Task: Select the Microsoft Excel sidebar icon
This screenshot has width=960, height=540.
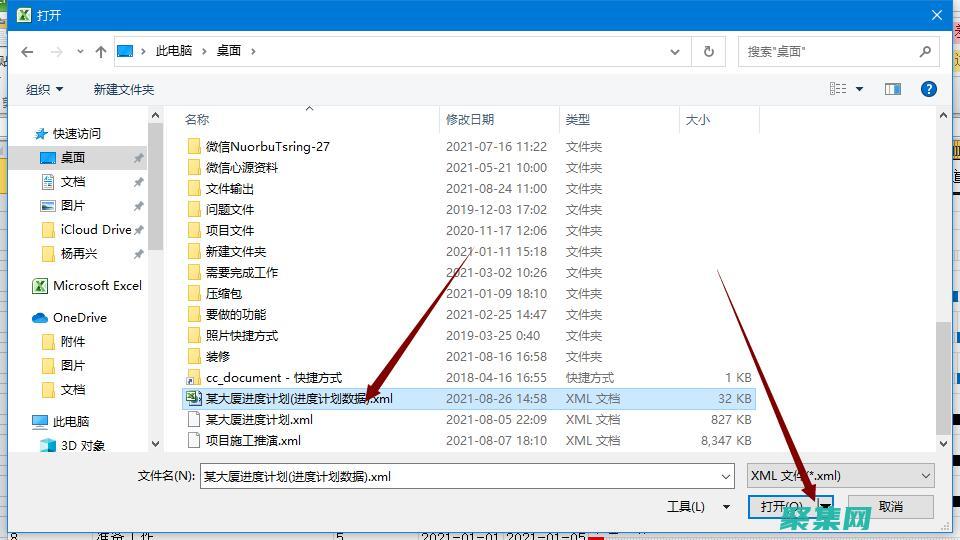Action: (x=40, y=286)
